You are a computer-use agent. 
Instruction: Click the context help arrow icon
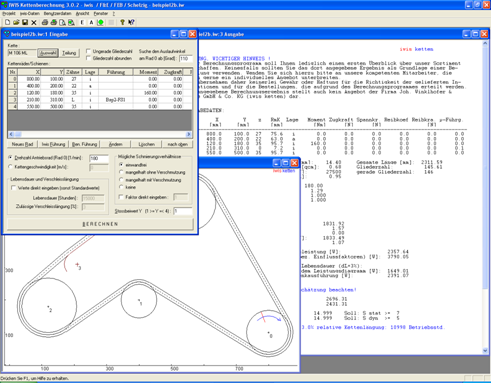(x=131, y=22)
